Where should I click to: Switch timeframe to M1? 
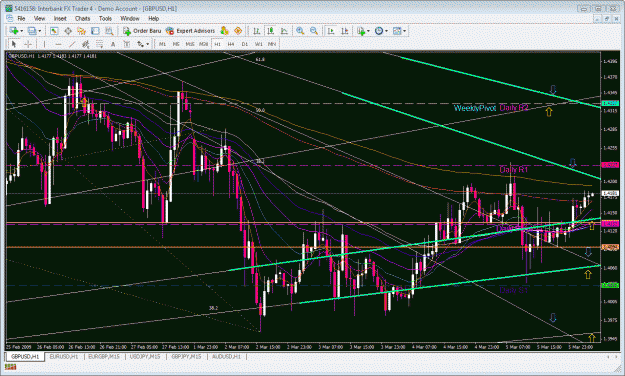(162, 44)
